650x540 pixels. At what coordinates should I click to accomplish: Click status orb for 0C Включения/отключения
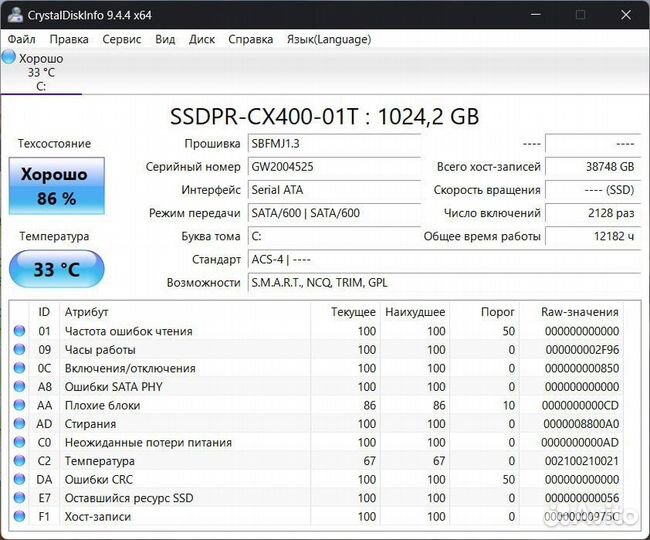(x=19, y=368)
